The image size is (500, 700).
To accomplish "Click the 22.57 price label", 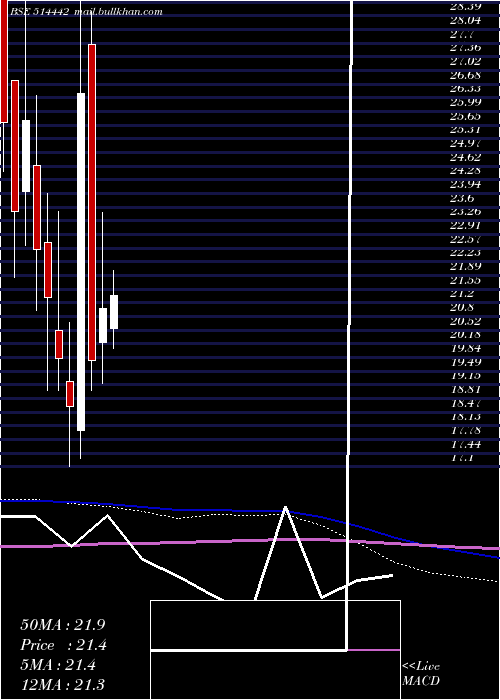I will [465, 239].
